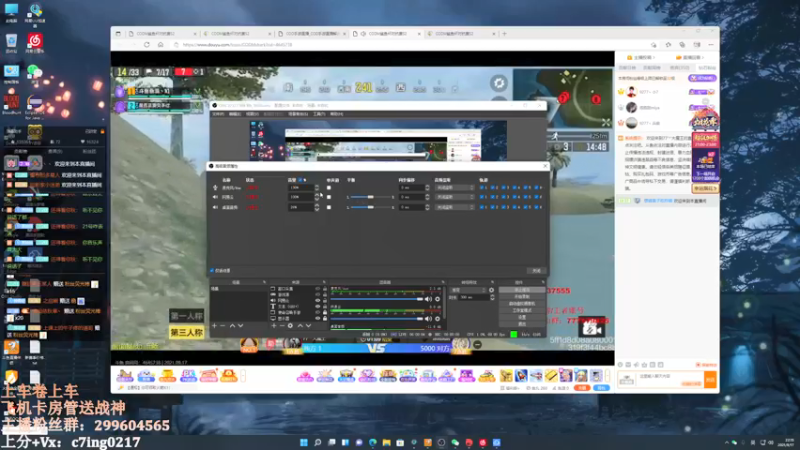Click the orange chat send button
Image resolution: width=800 pixels, height=450 pixels.
(710, 380)
